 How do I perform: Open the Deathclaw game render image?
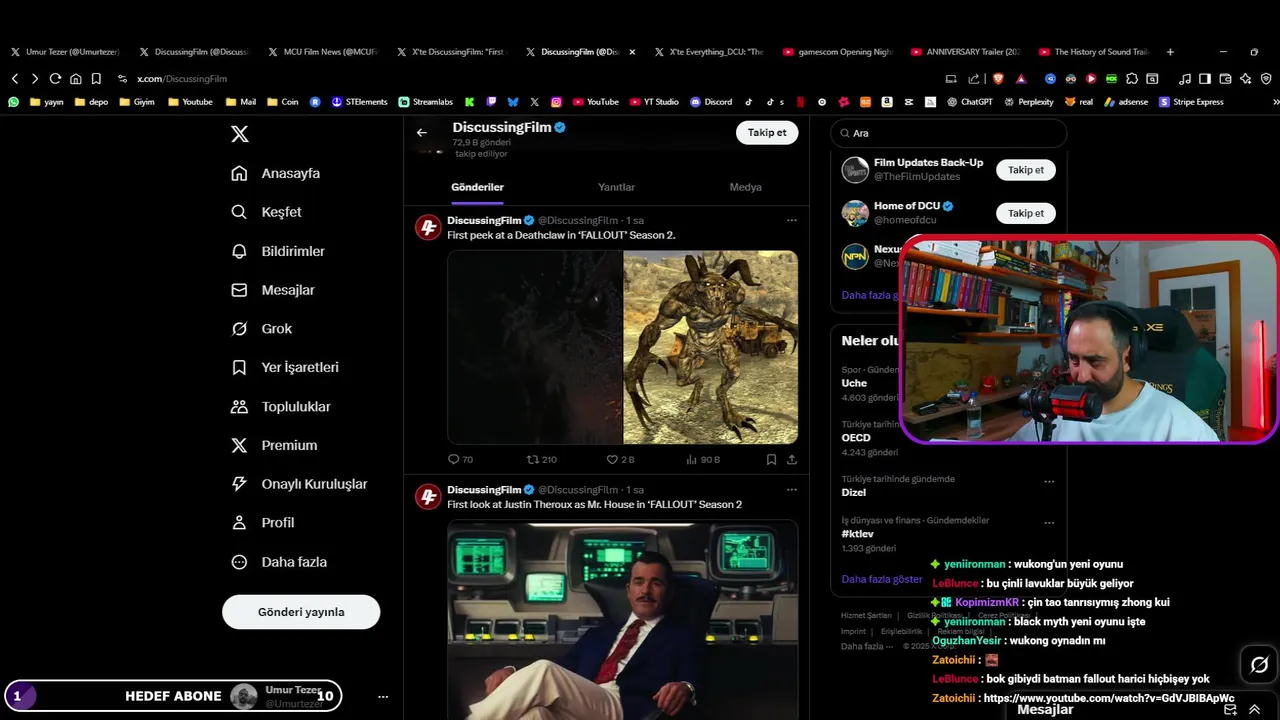point(711,347)
